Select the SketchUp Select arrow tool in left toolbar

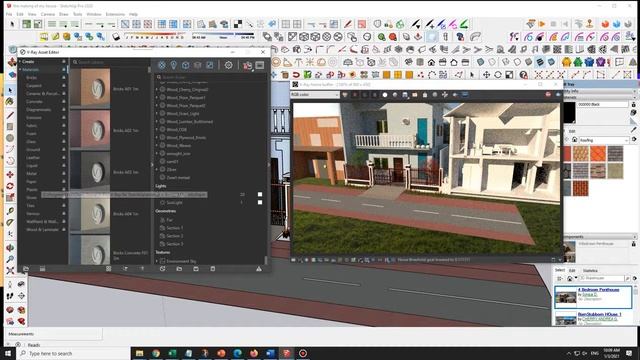tap(10, 90)
